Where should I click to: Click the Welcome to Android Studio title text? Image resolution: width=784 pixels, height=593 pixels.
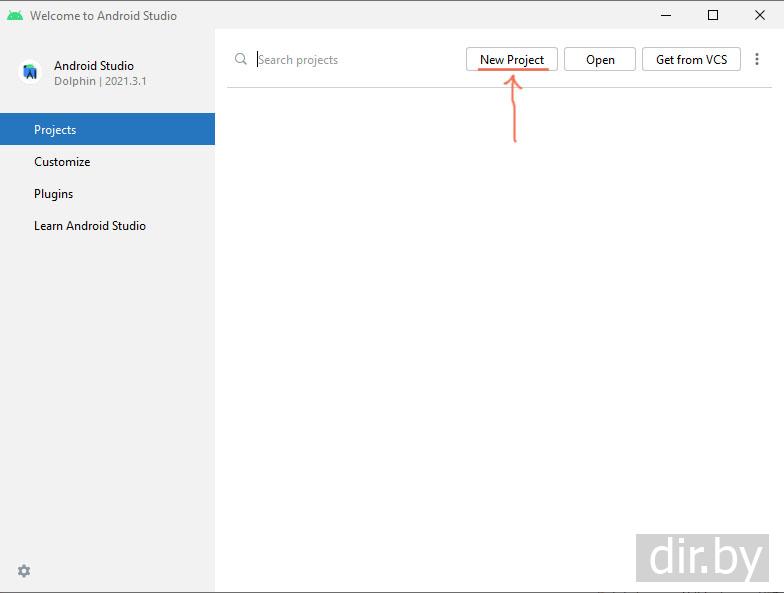[103, 16]
